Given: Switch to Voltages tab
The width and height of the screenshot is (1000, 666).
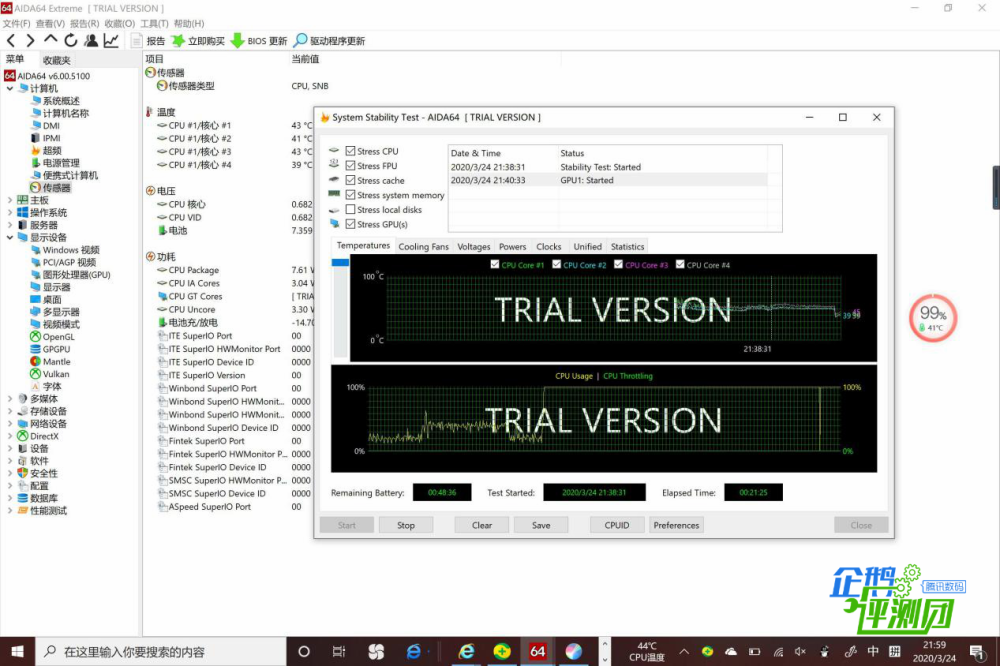Looking at the screenshot, I should tap(474, 247).
